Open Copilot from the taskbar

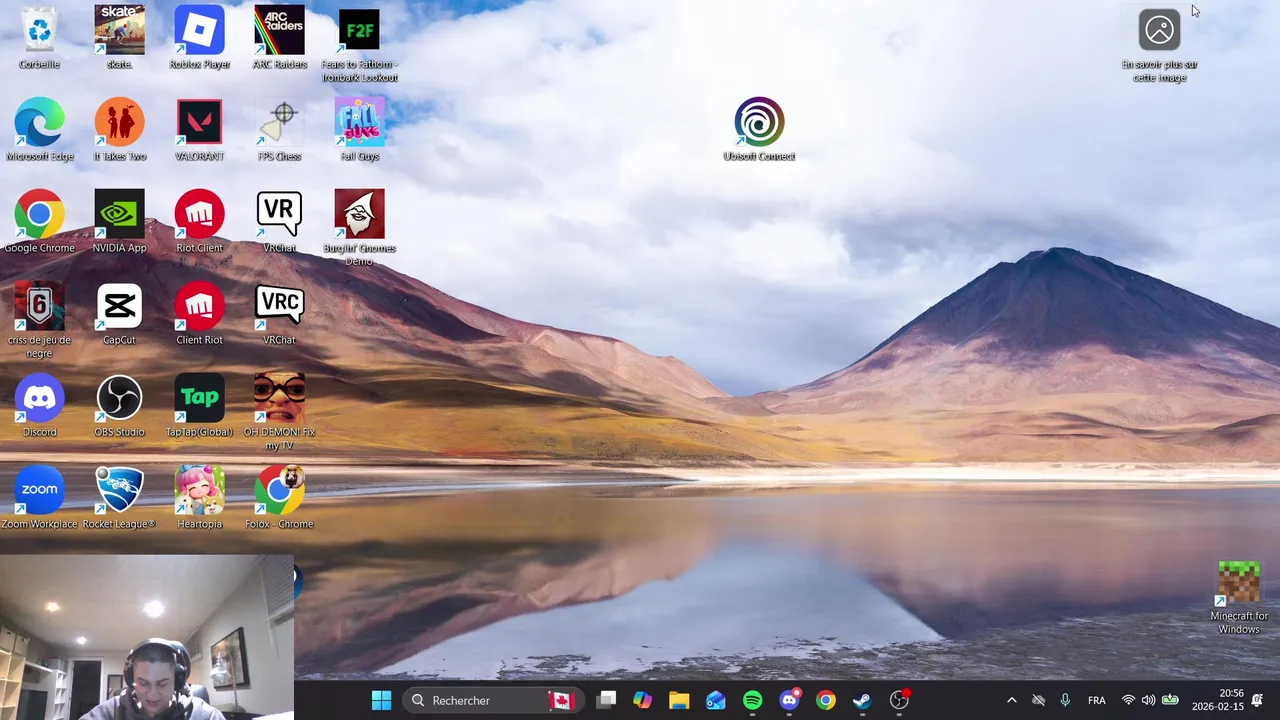click(642, 700)
